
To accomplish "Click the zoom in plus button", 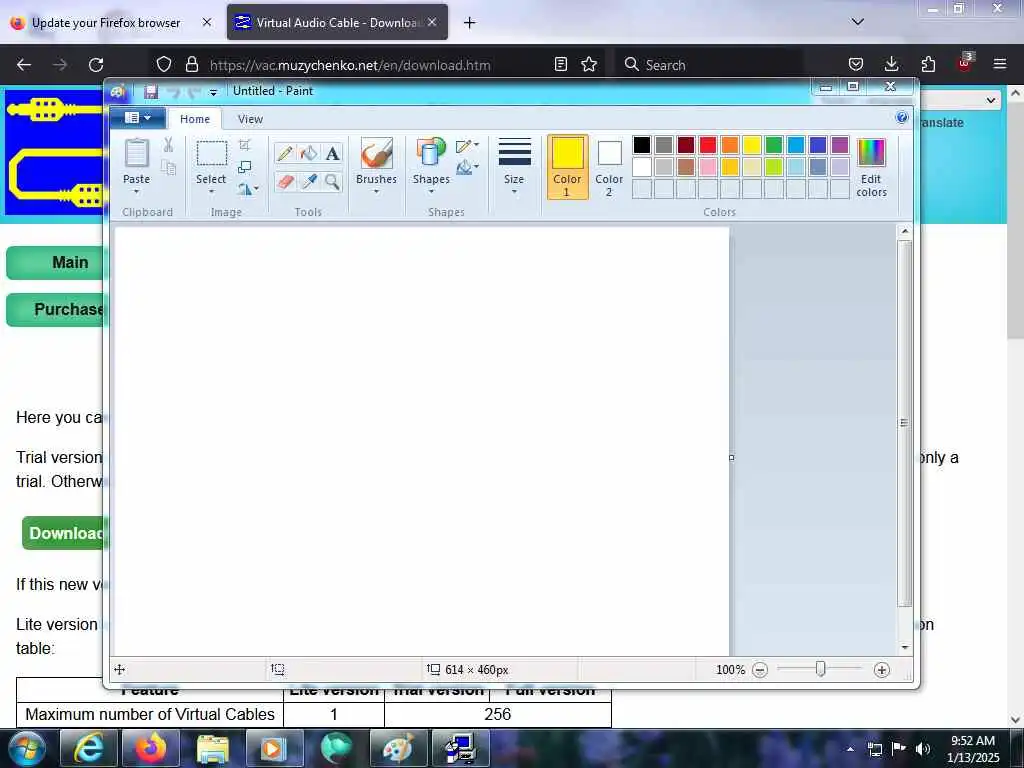I will click(882, 670).
